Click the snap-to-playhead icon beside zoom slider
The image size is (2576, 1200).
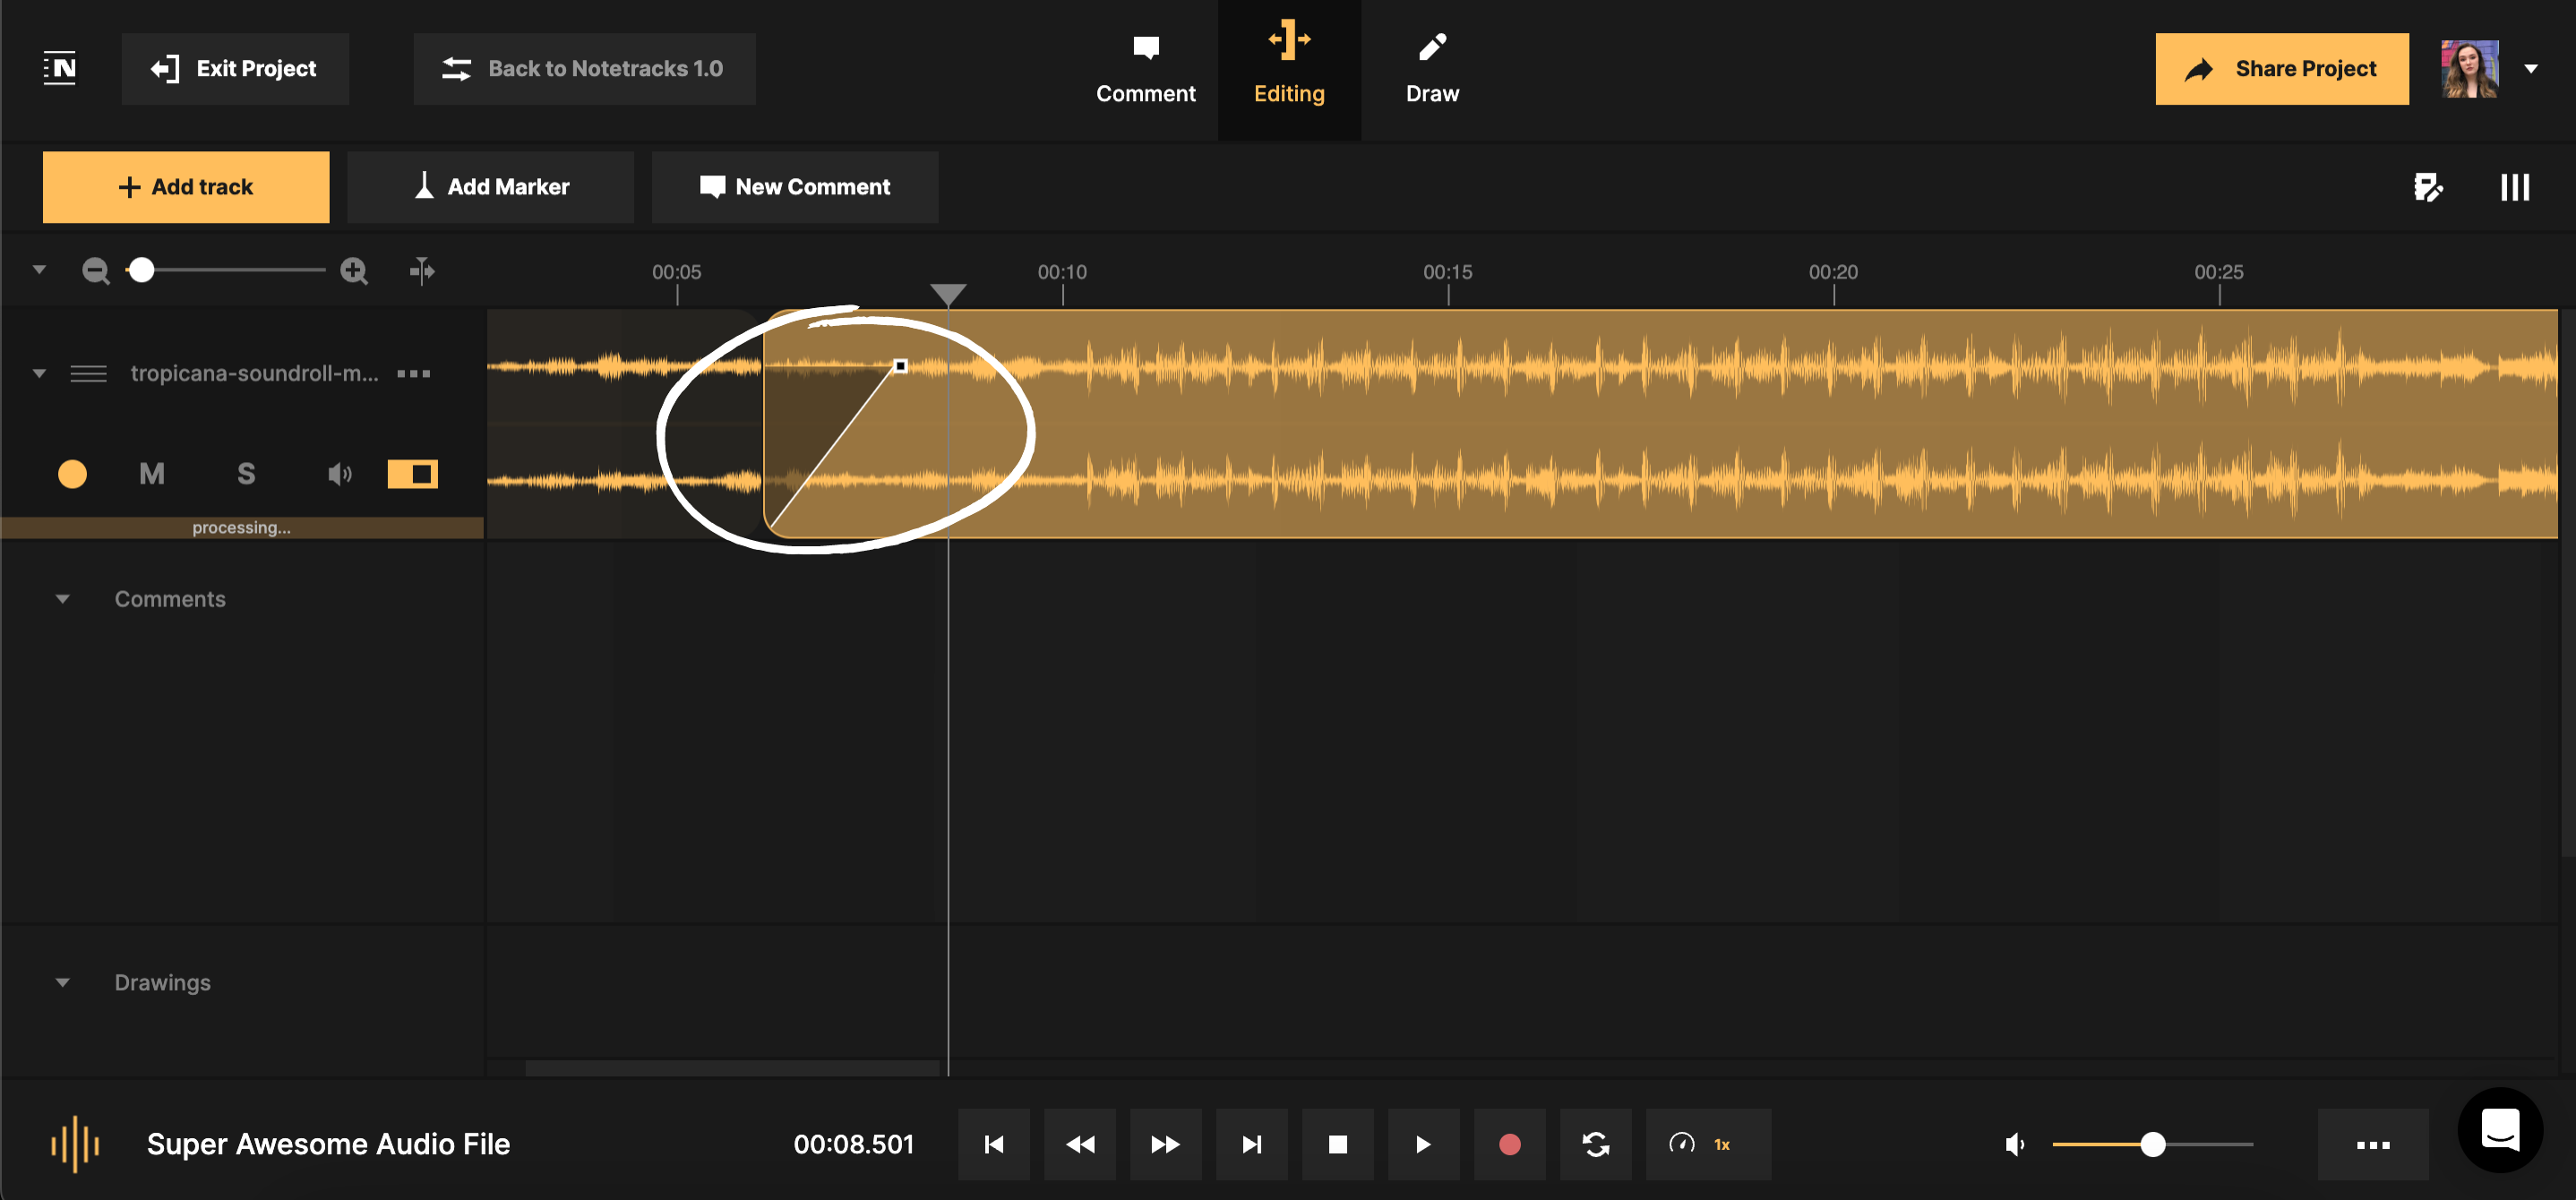click(x=422, y=270)
